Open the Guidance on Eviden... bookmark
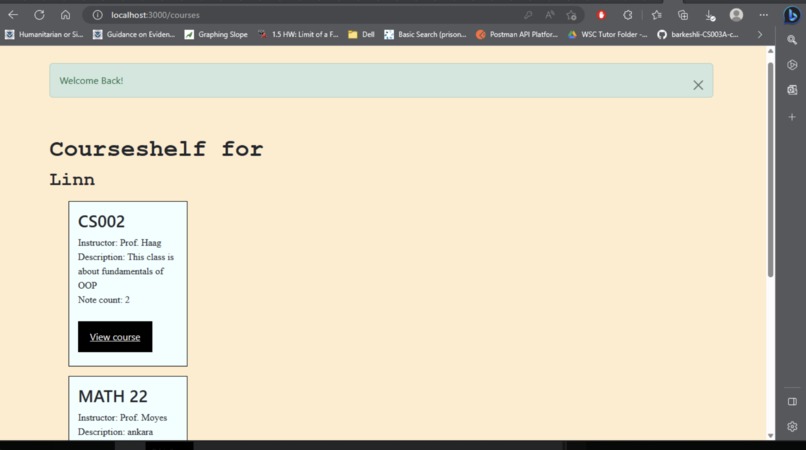 134,34
